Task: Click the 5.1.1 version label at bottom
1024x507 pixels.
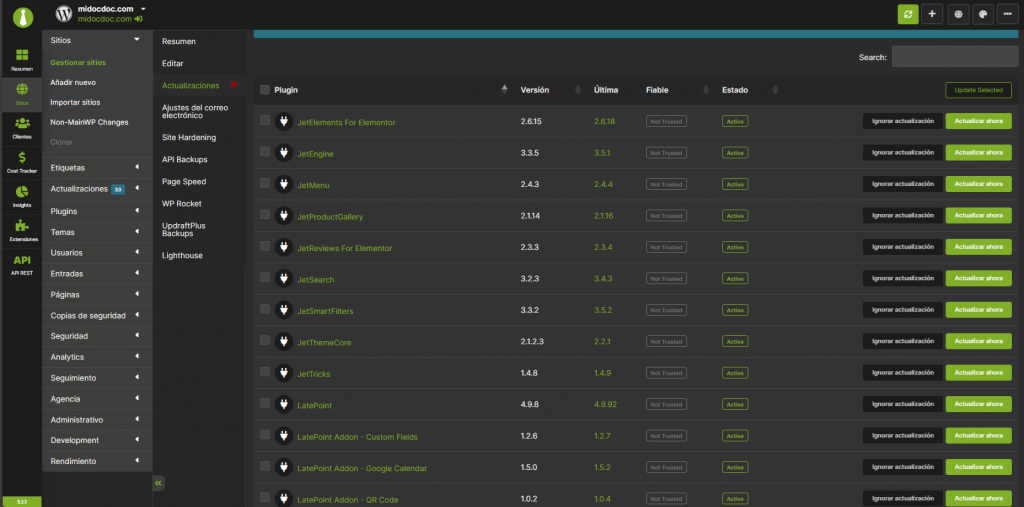Action: click(22, 502)
